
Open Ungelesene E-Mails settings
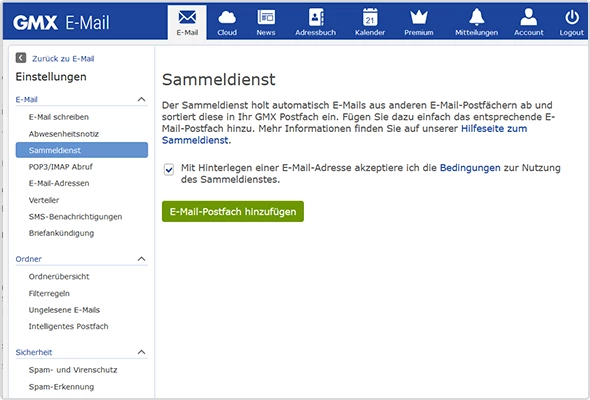click(64, 310)
